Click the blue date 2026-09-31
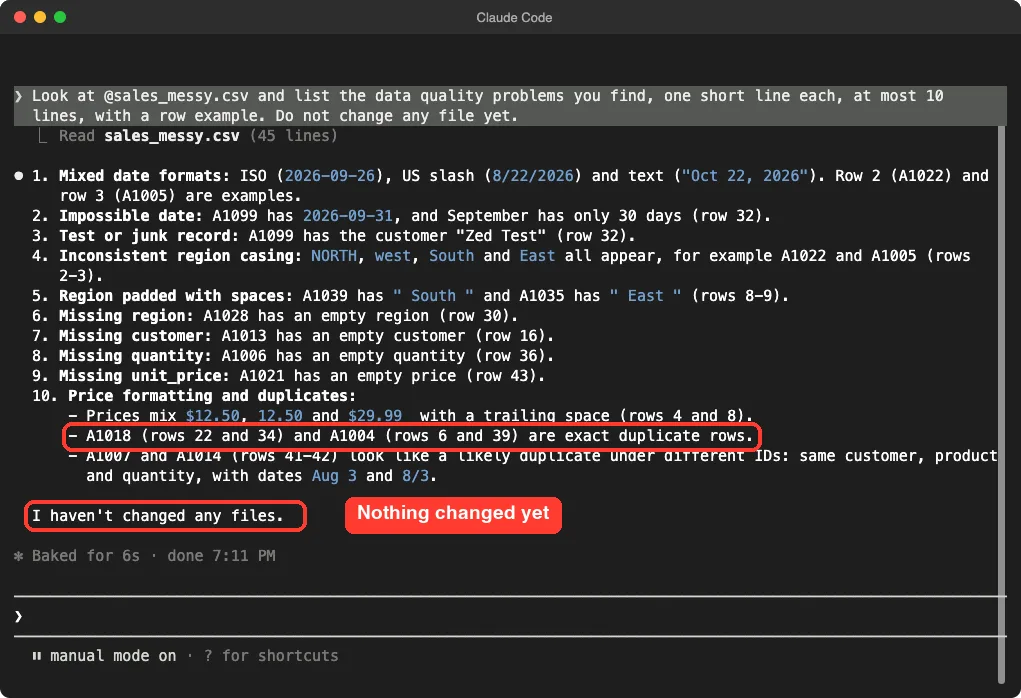This screenshot has height=698, width=1021. pos(348,216)
